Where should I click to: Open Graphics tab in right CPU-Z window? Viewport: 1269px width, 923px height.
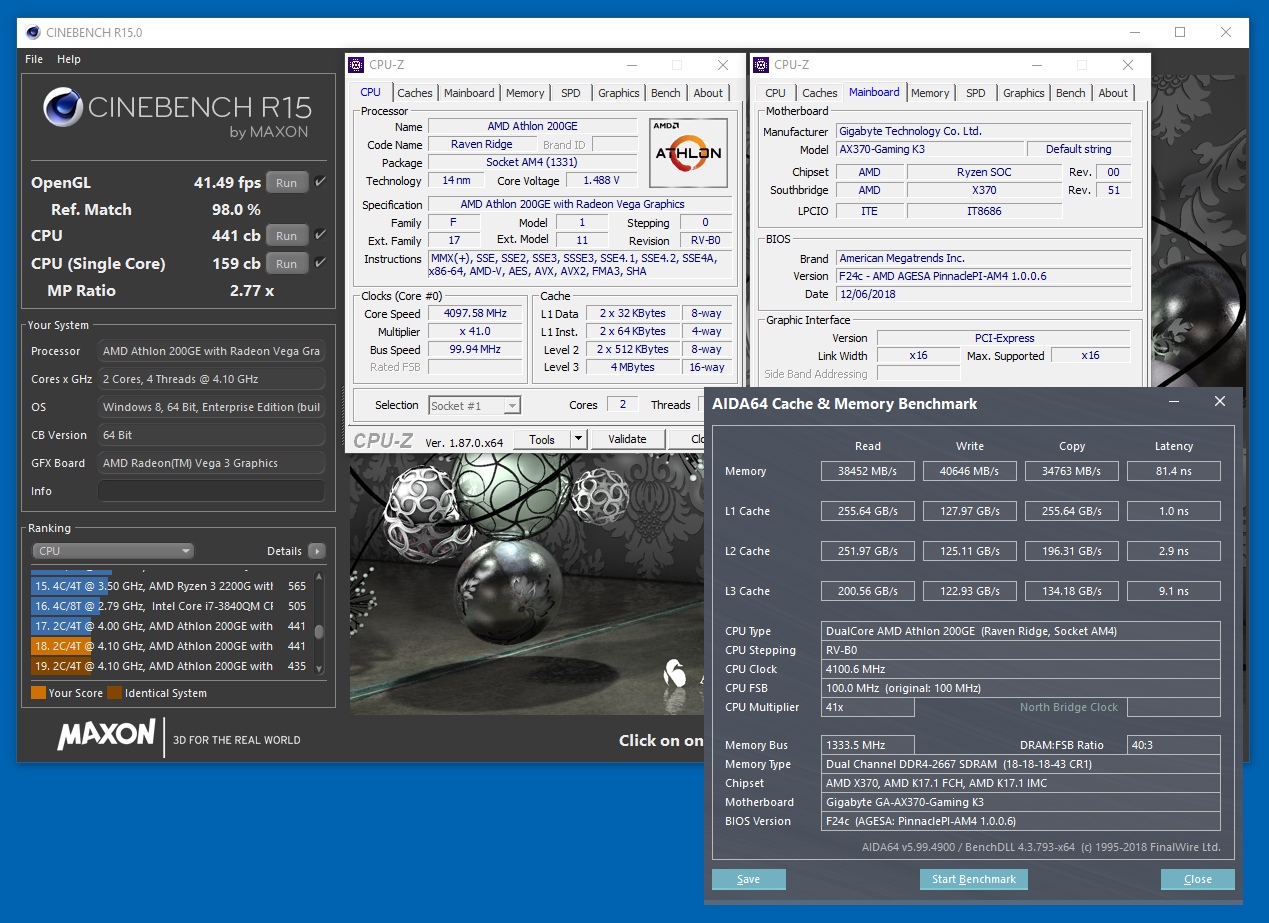point(1024,93)
